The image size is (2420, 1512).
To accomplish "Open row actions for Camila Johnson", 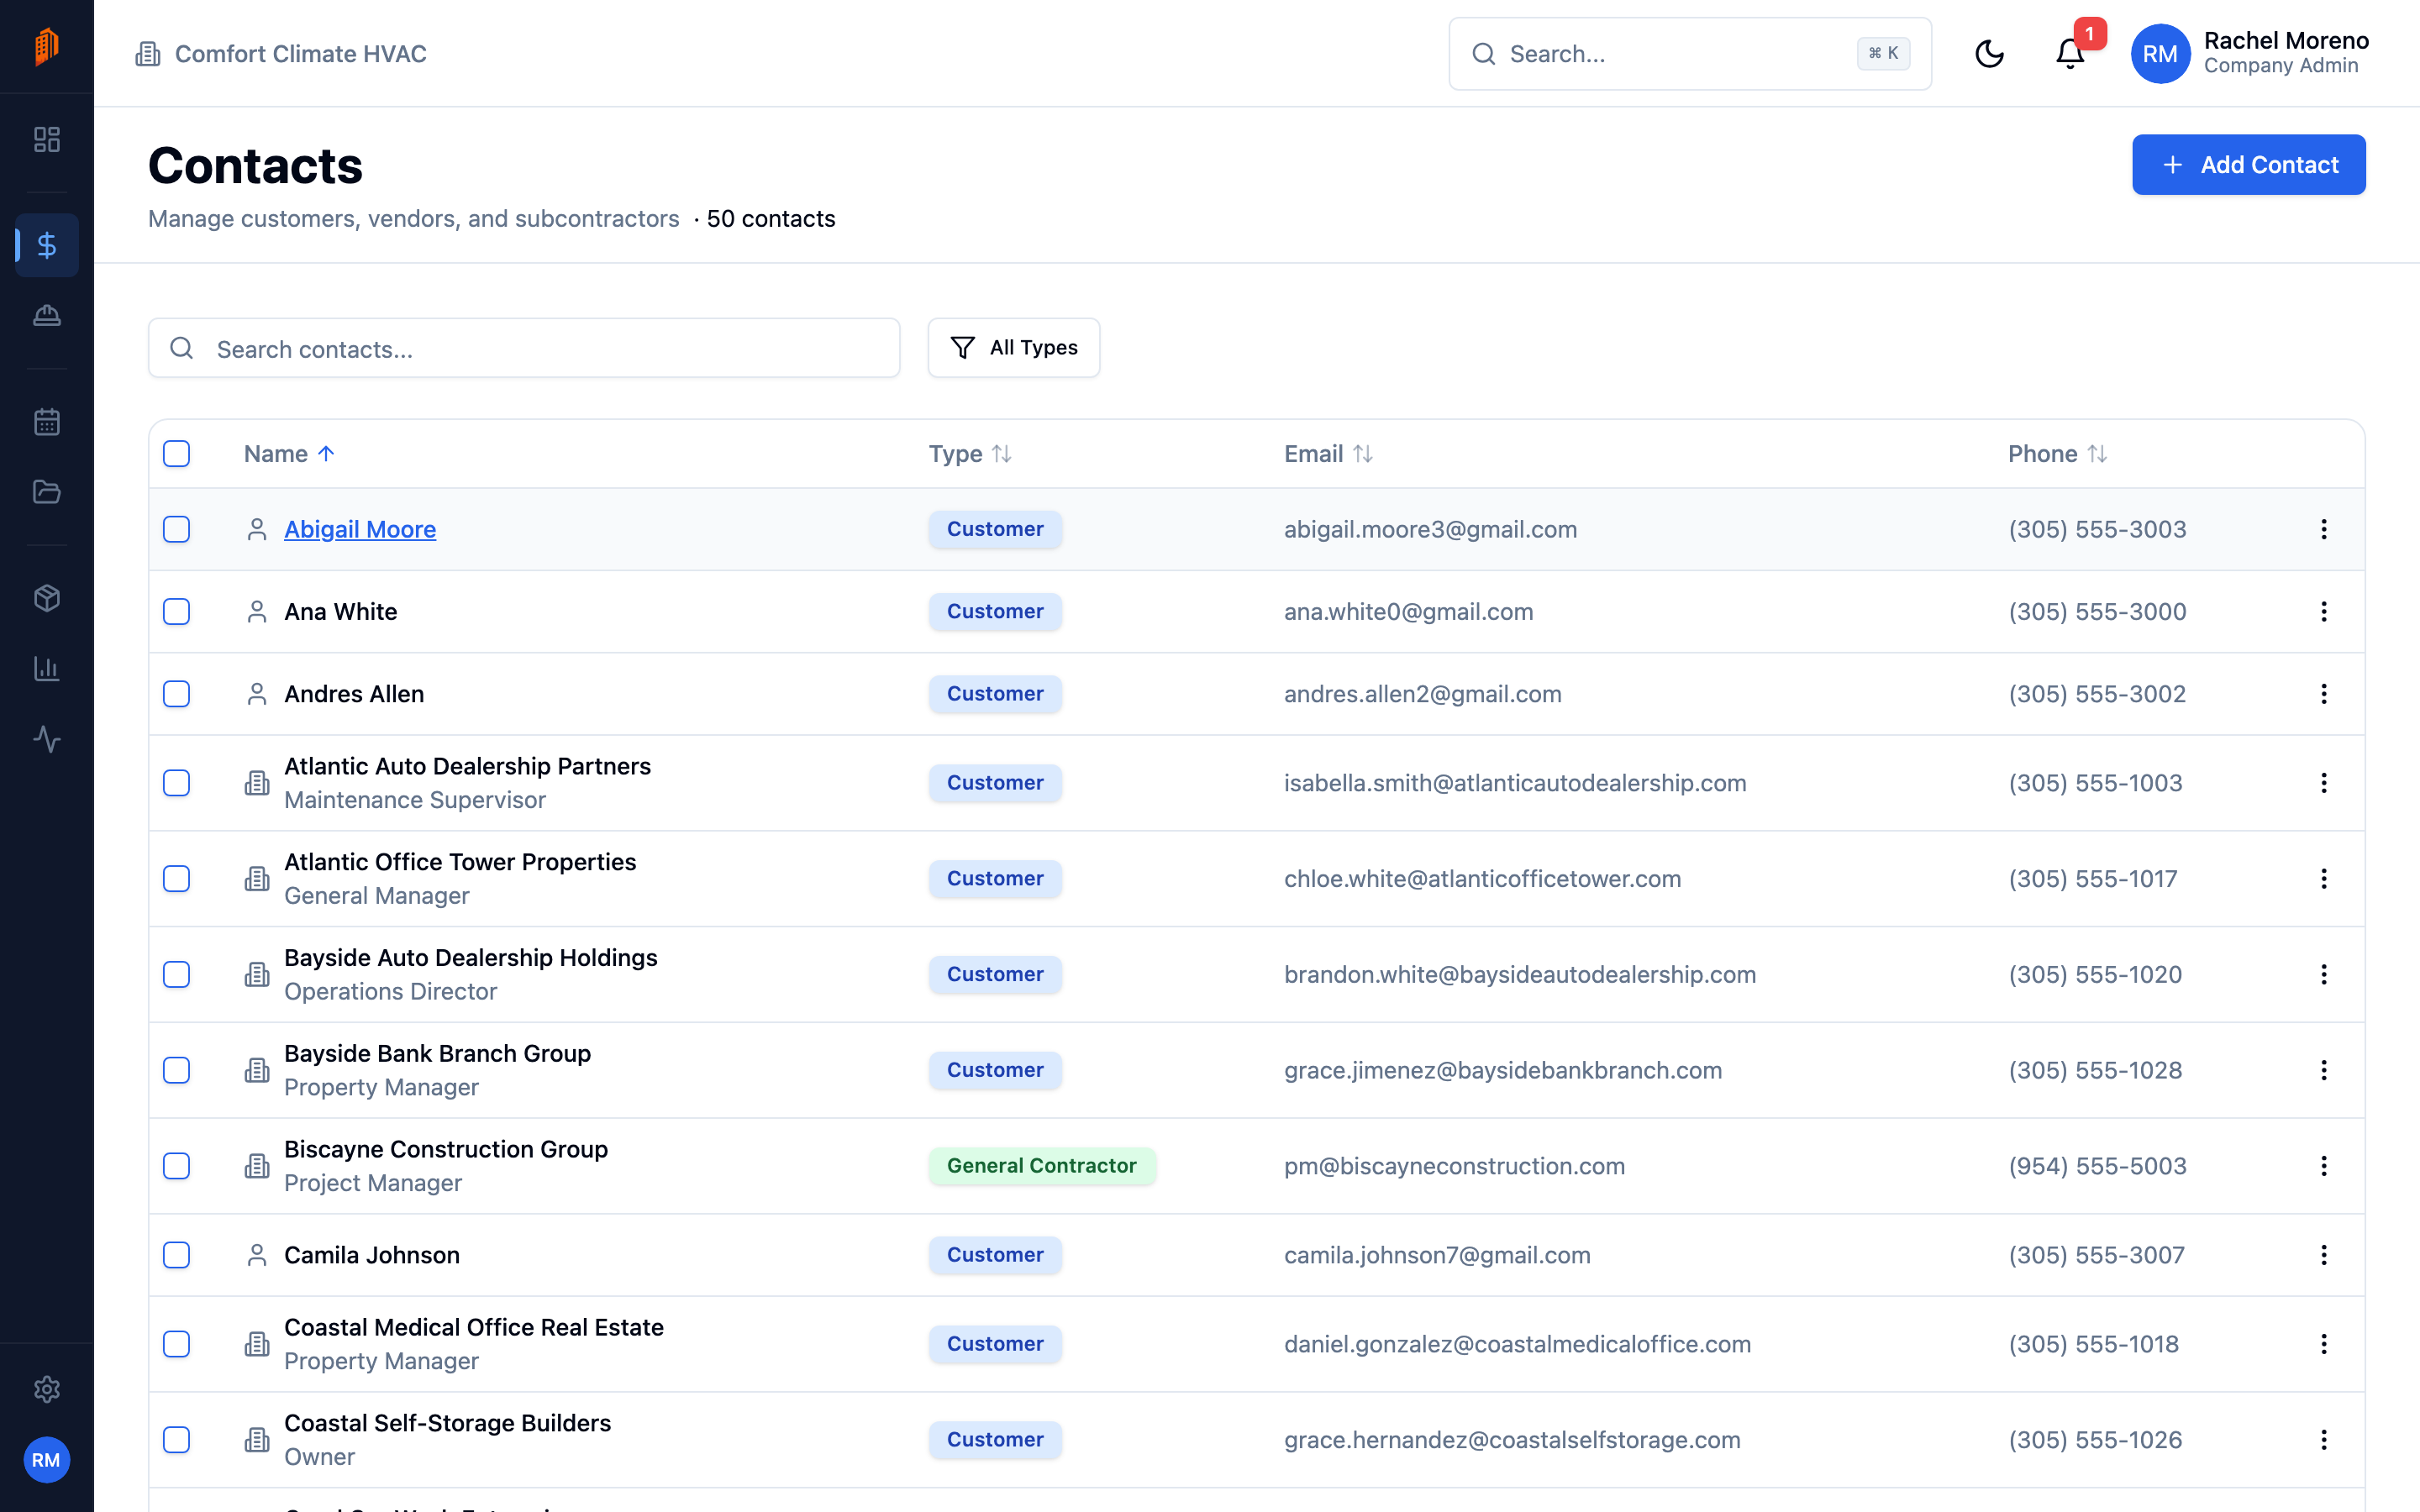I will [x=2324, y=1255].
